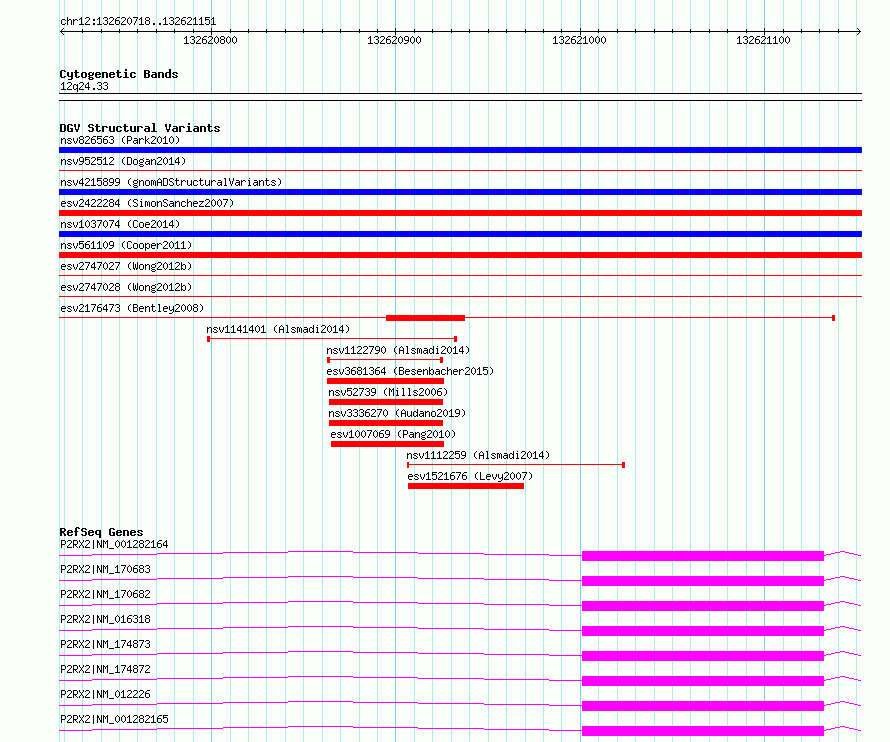
Task: Click nsv1122790 (Alsmadi2014) label
Action: click(x=398, y=350)
